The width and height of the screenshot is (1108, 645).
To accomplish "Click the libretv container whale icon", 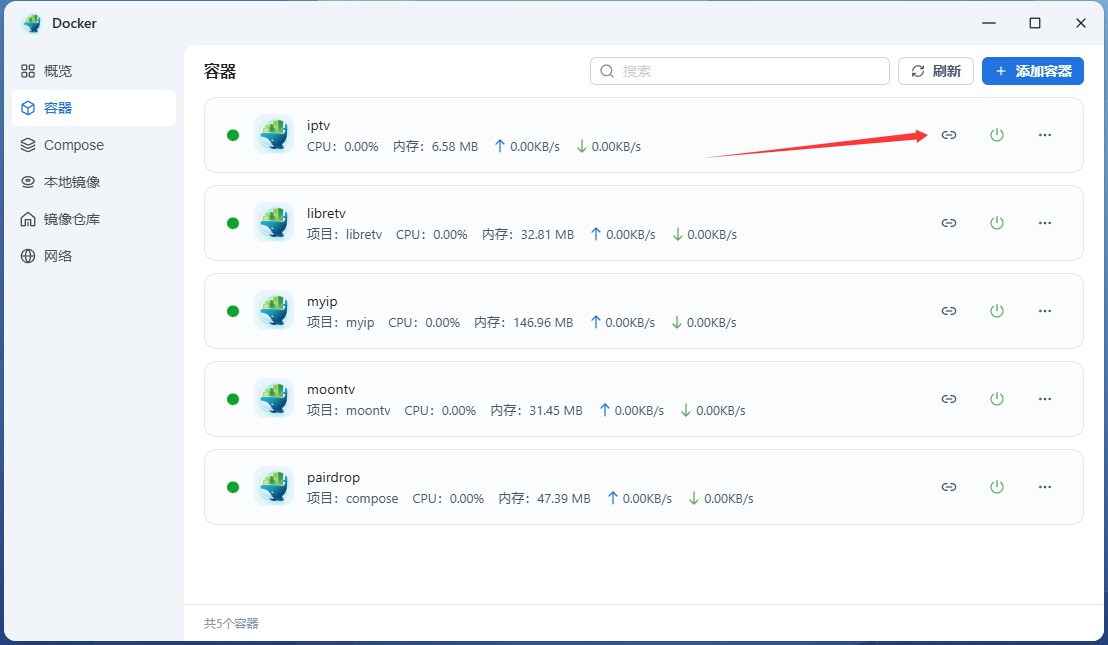I will [x=274, y=223].
